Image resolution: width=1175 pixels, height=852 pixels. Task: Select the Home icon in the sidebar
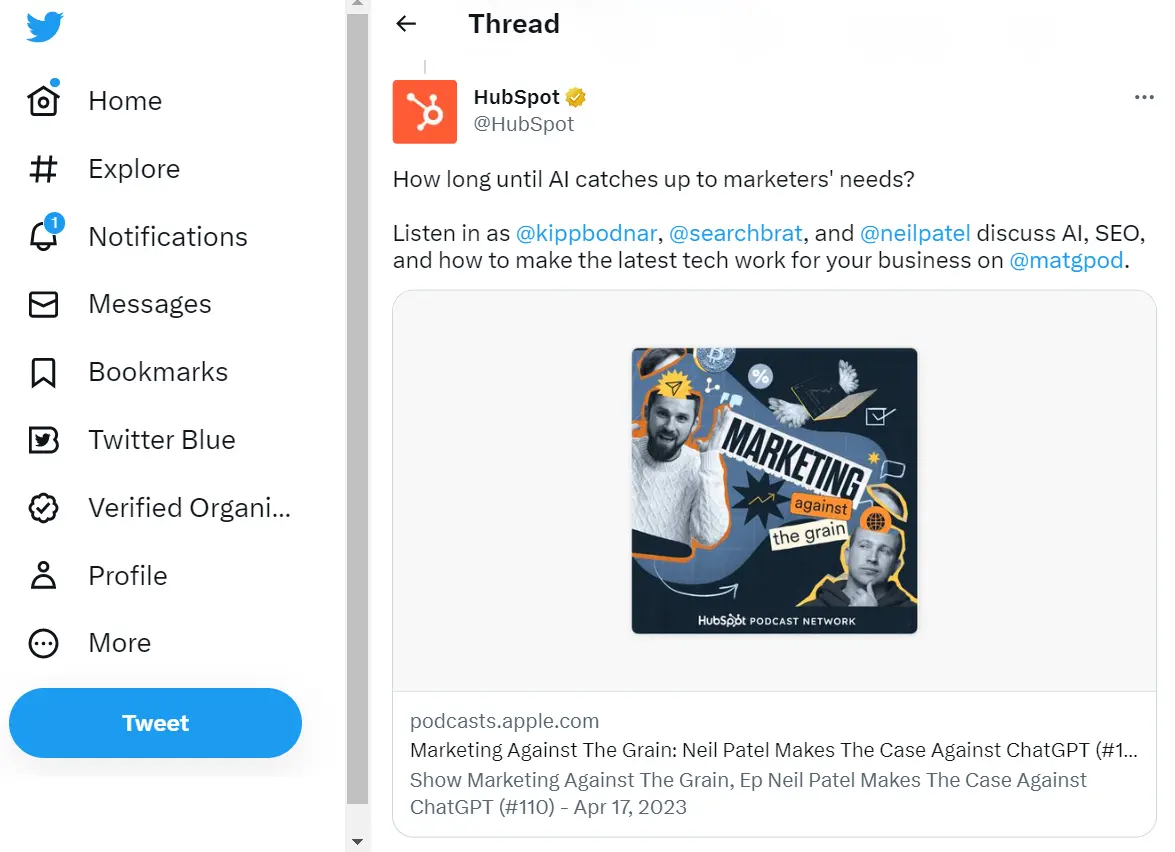click(x=43, y=100)
